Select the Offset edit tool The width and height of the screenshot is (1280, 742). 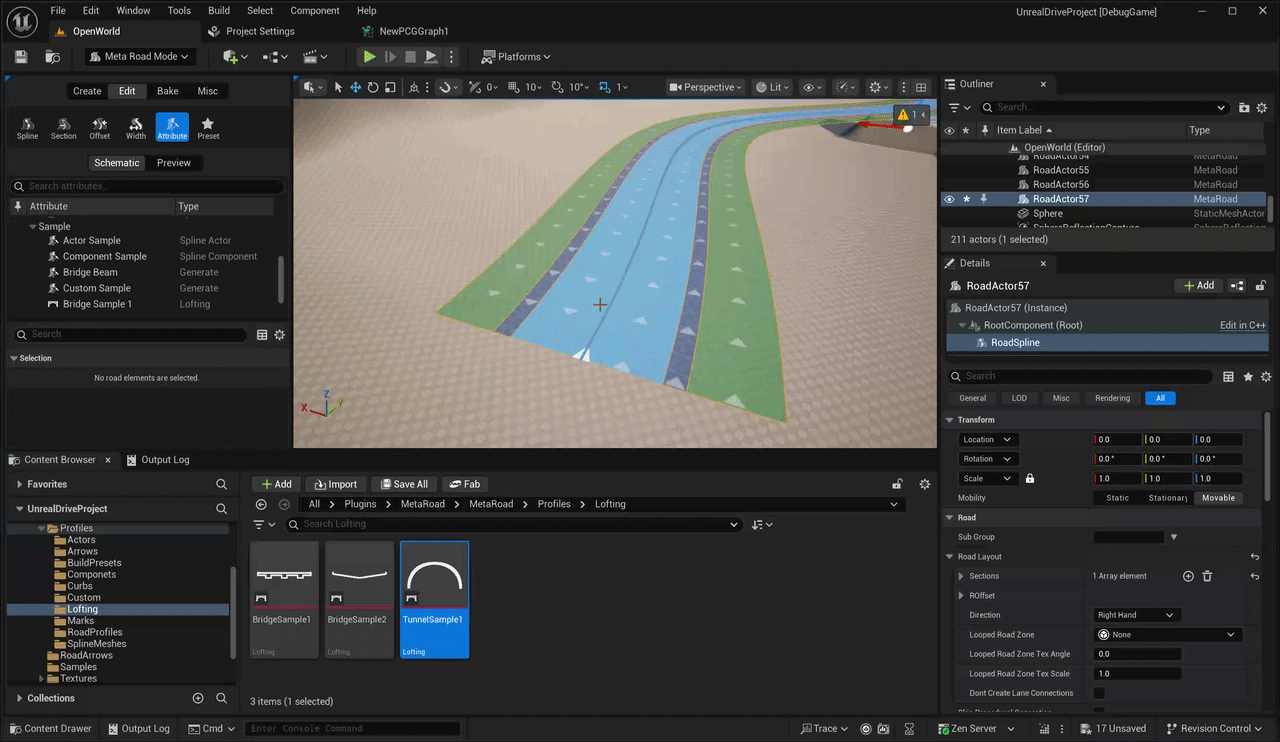coord(100,128)
